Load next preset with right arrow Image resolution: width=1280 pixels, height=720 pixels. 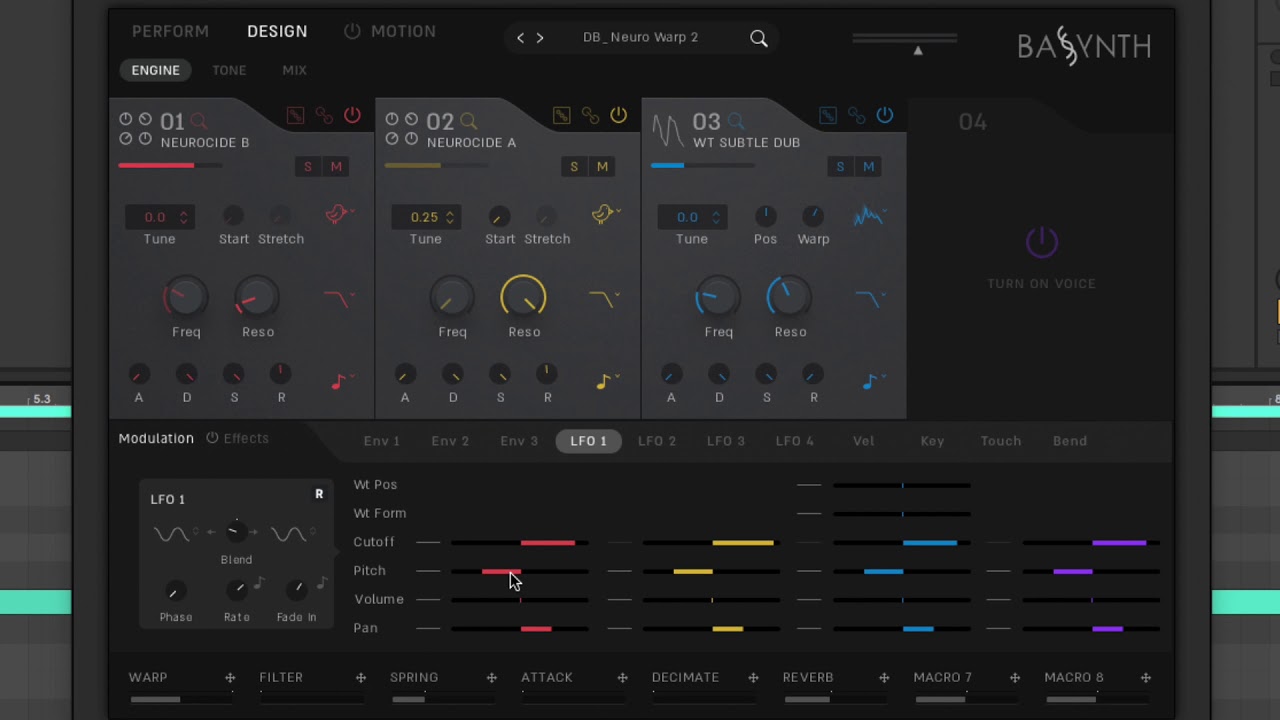pyautogui.click(x=540, y=38)
